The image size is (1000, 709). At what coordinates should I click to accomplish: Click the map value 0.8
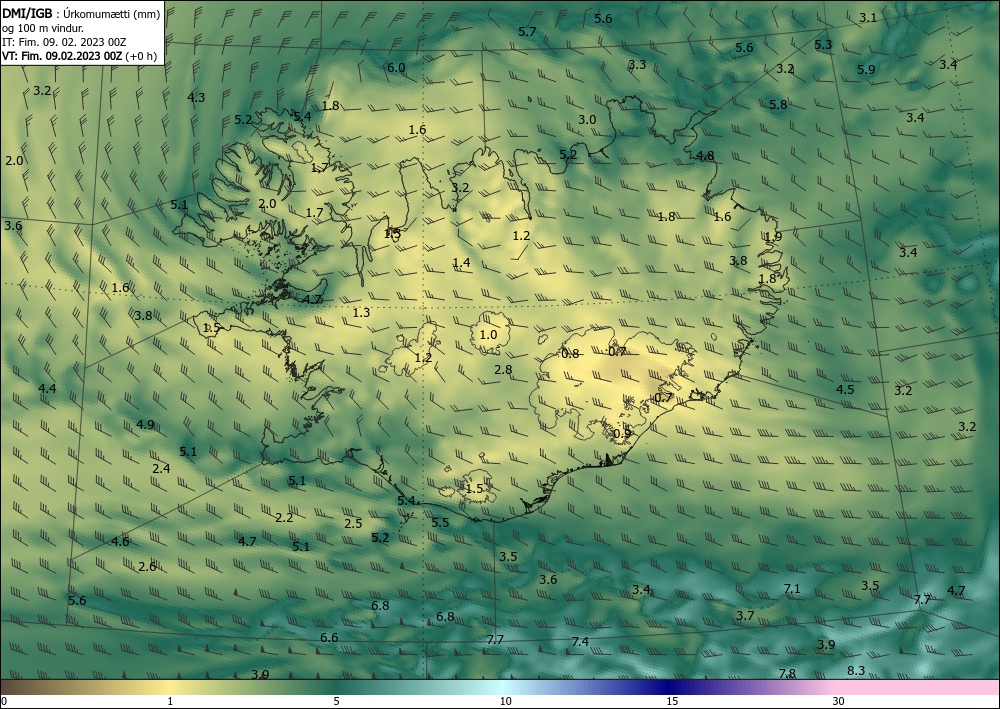[570, 354]
